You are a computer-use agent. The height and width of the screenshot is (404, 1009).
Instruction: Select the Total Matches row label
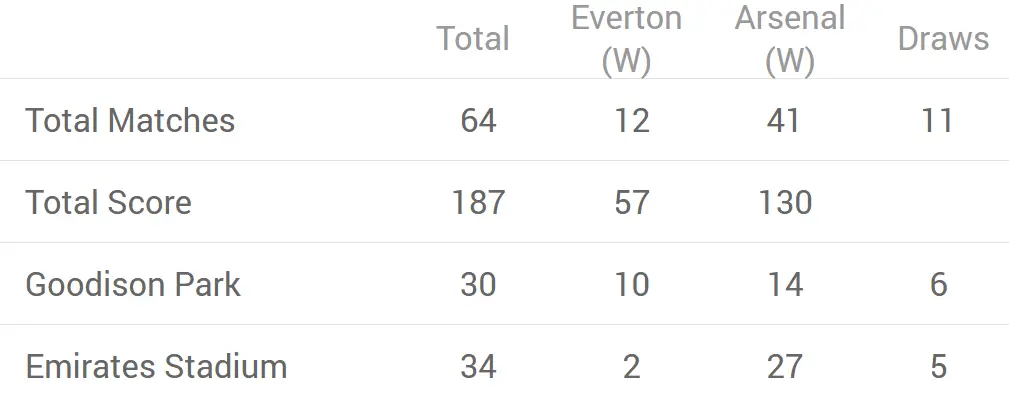click(130, 121)
